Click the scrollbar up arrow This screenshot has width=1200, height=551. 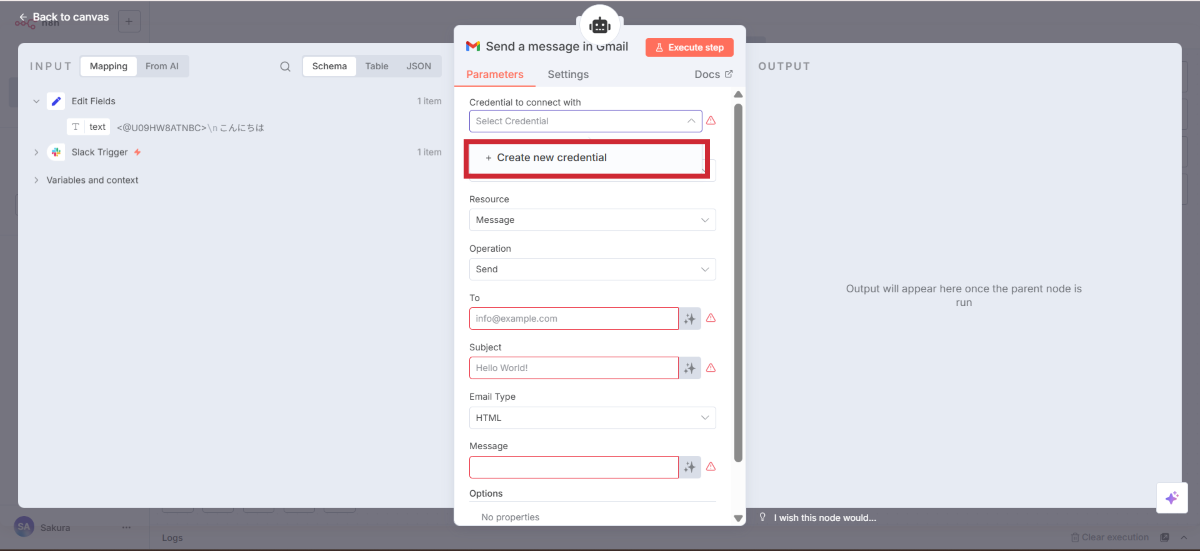pos(739,95)
